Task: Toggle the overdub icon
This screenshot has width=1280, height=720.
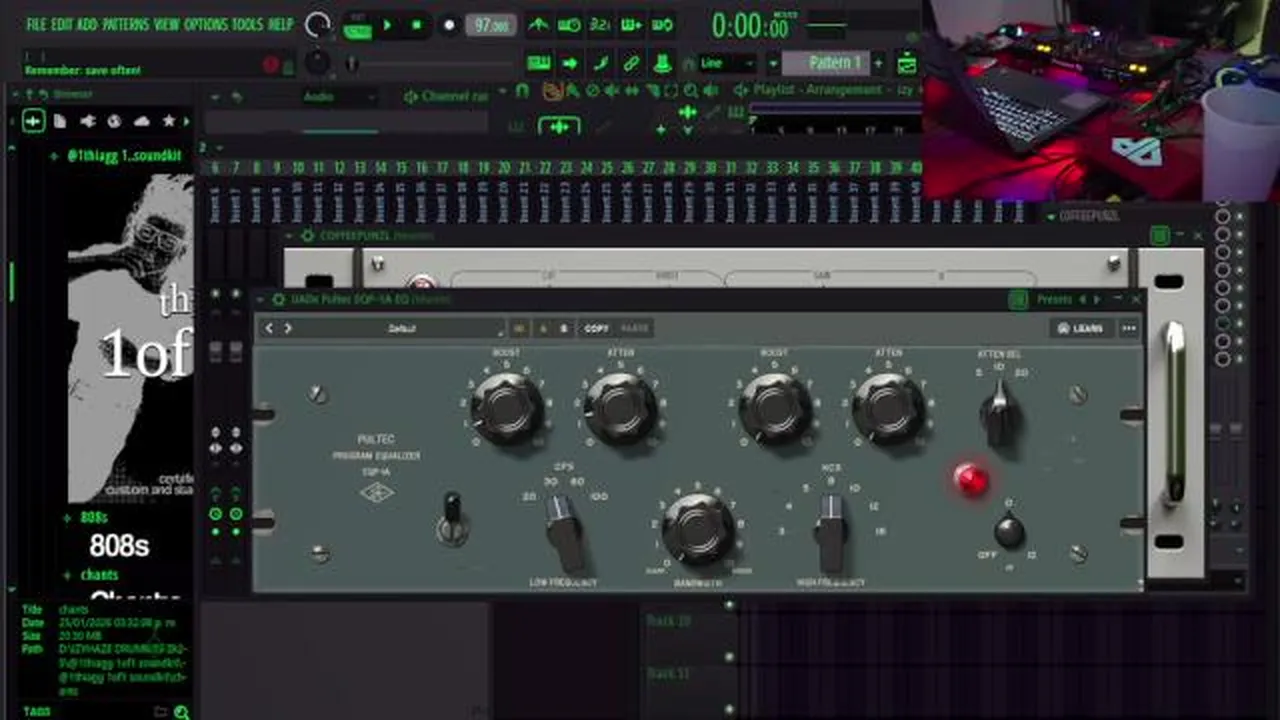Action: point(631,25)
